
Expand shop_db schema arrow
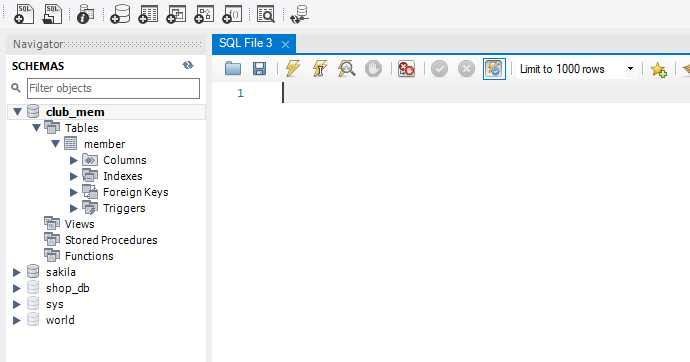click(17, 289)
